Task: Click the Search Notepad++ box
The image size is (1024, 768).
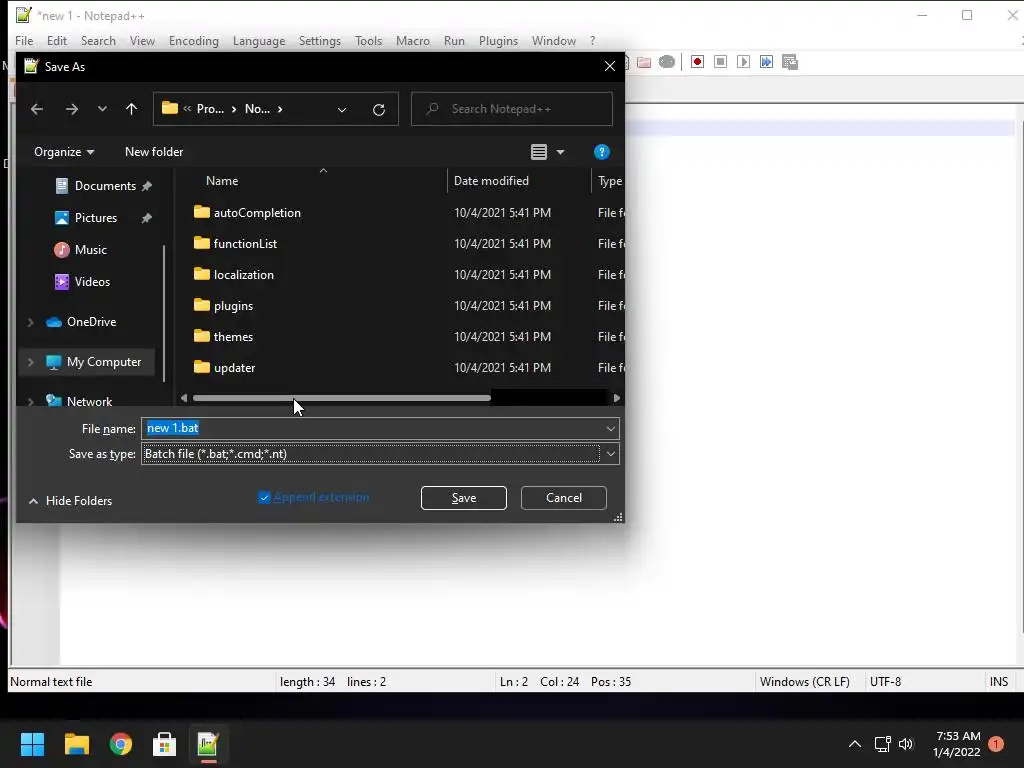Action: coord(512,109)
